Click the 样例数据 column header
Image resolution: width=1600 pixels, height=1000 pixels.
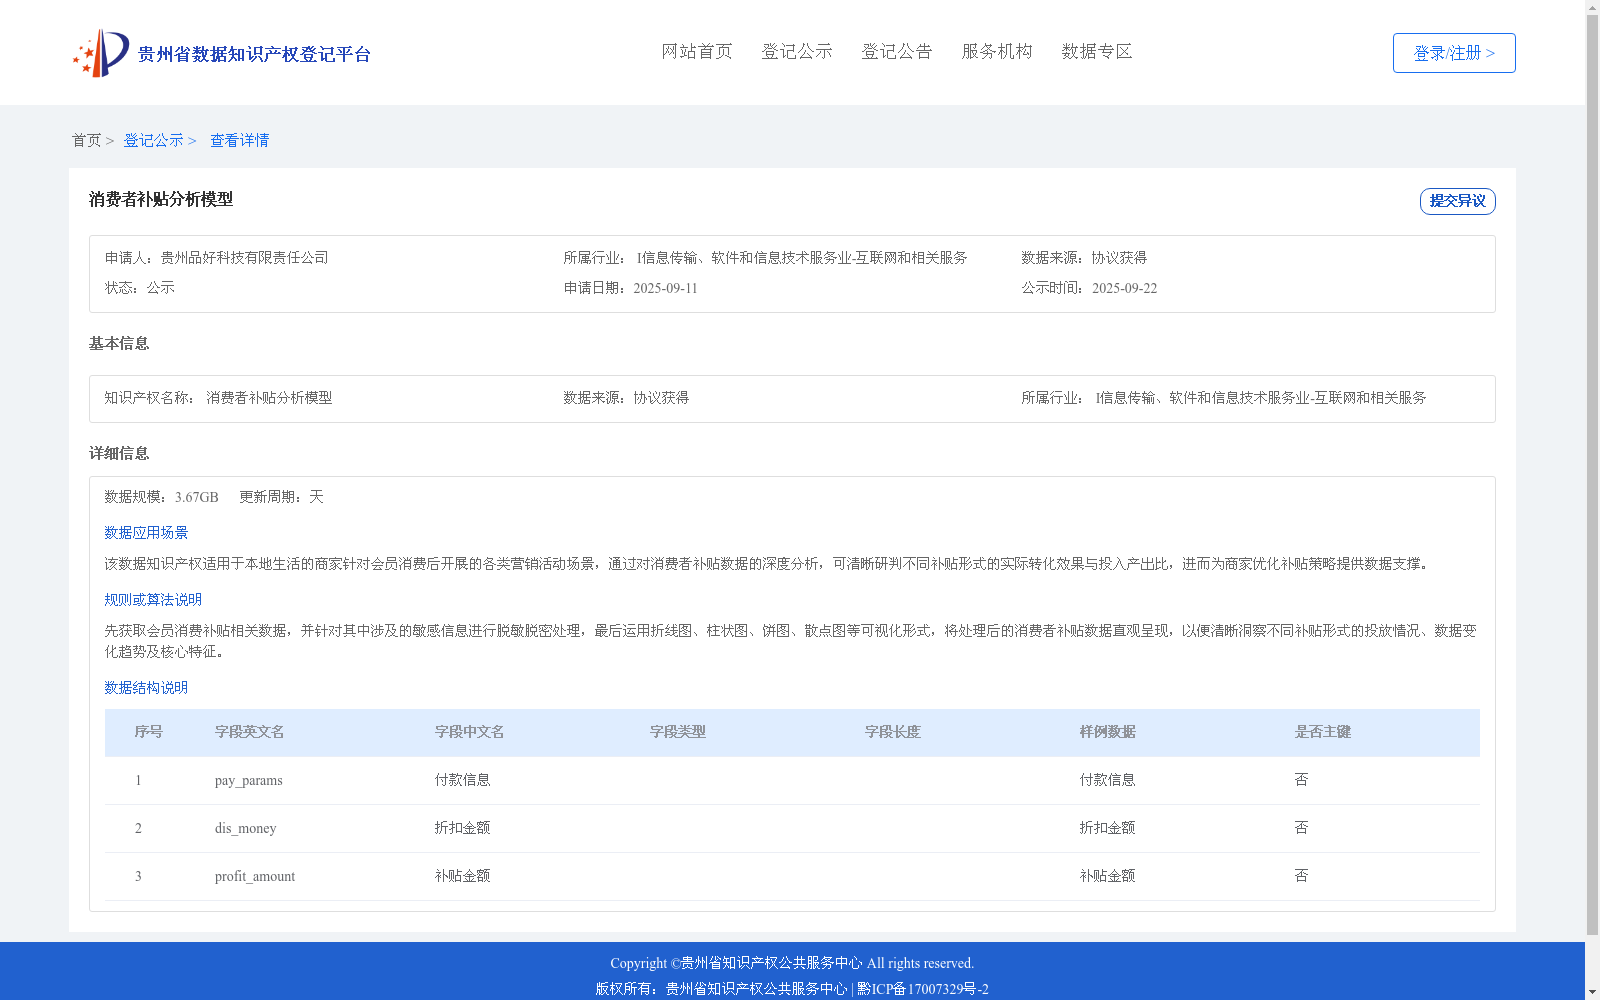(x=1107, y=732)
